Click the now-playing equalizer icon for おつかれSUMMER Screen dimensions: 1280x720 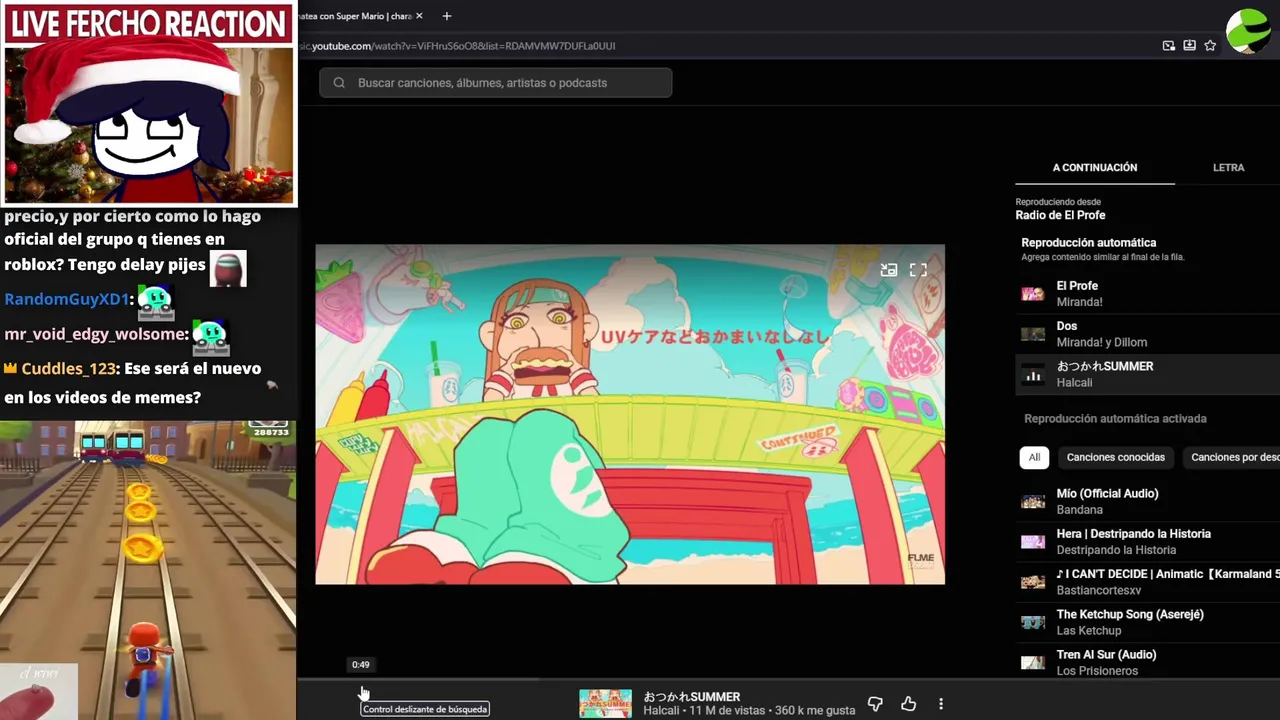point(1033,375)
